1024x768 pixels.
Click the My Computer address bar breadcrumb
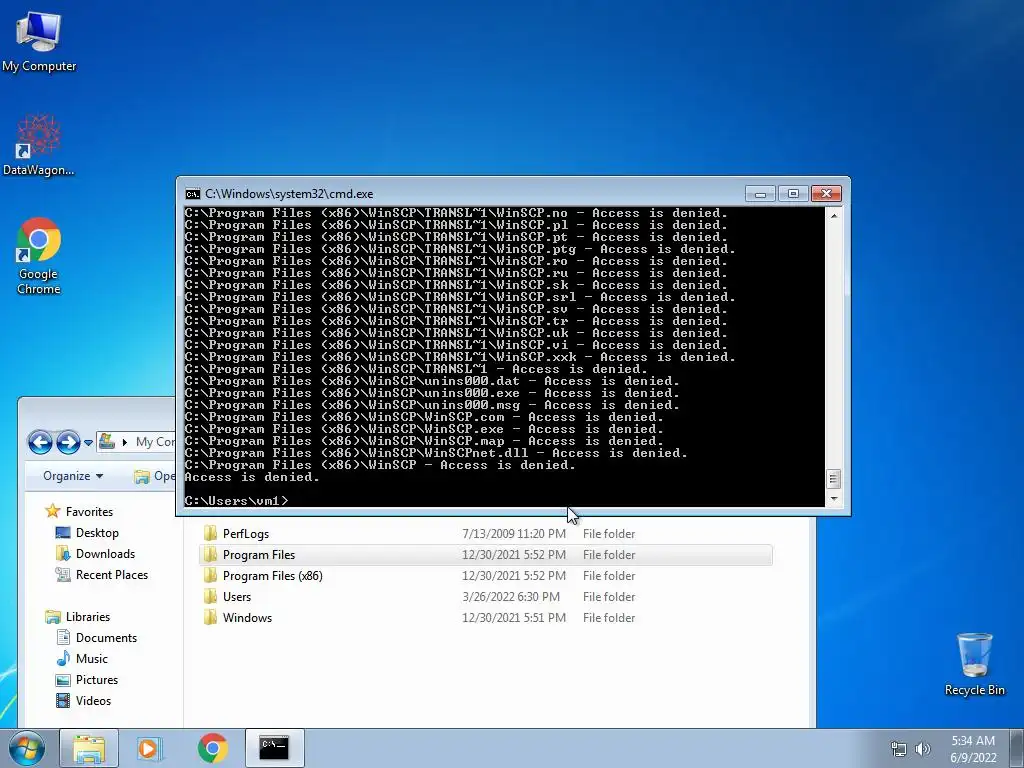coord(155,442)
